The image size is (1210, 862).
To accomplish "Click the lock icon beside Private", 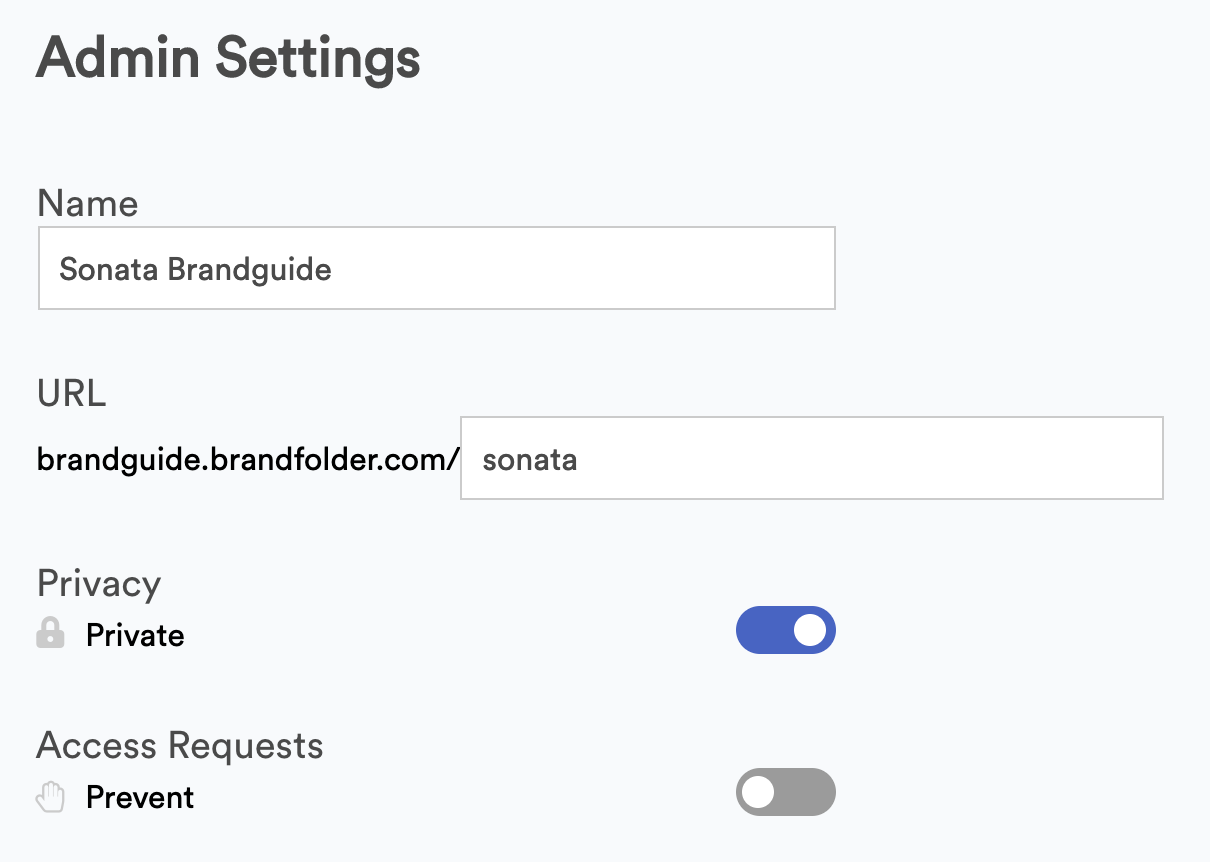I will tap(50, 633).
